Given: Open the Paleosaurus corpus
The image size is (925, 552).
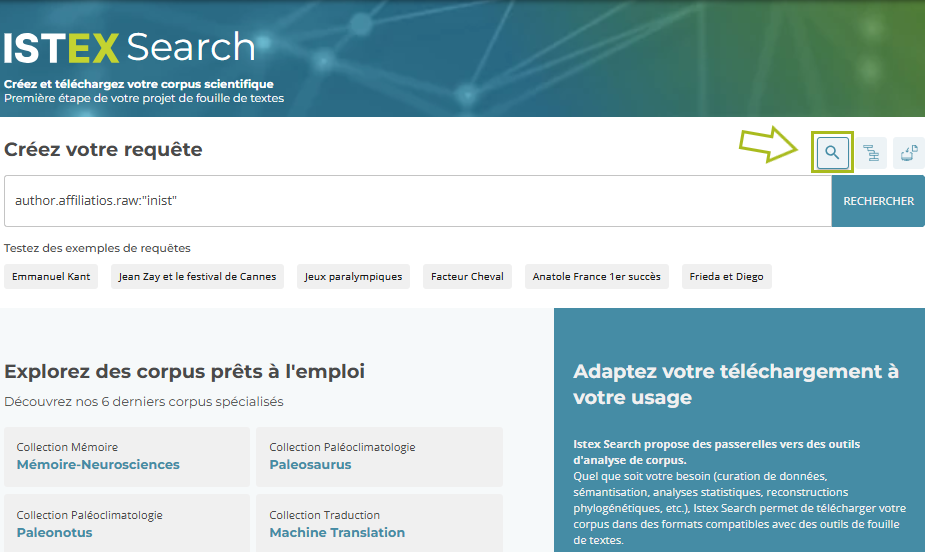Looking at the screenshot, I should click(310, 464).
